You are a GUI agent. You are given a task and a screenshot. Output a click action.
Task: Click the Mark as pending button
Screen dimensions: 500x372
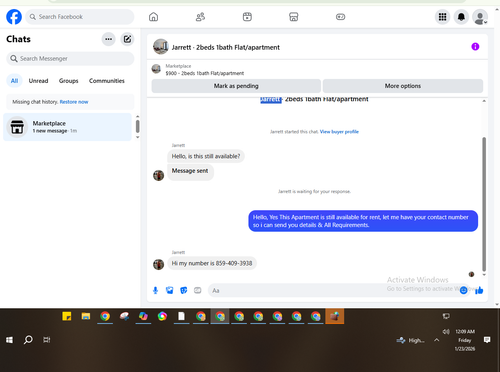click(x=236, y=86)
